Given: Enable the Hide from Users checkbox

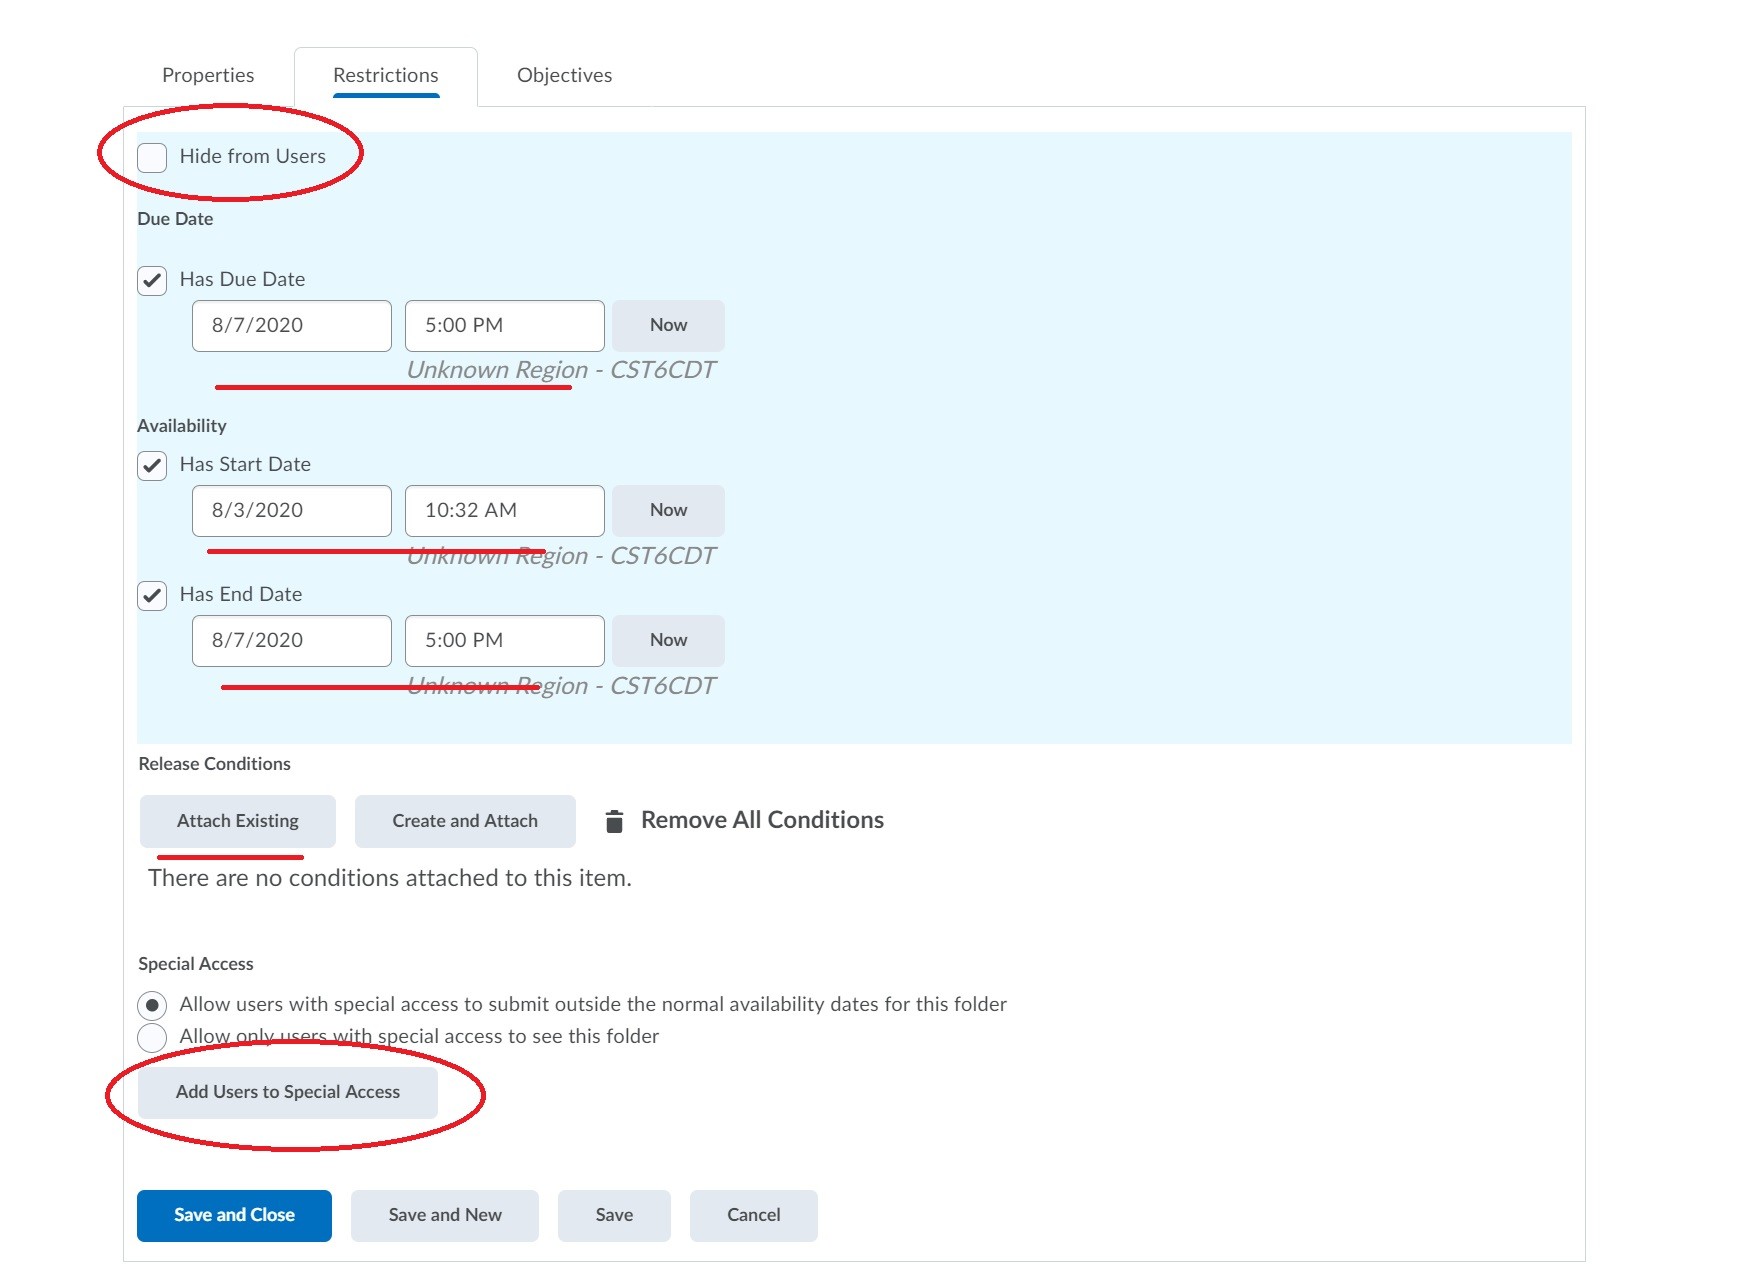Looking at the screenshot, I should 152,157.
